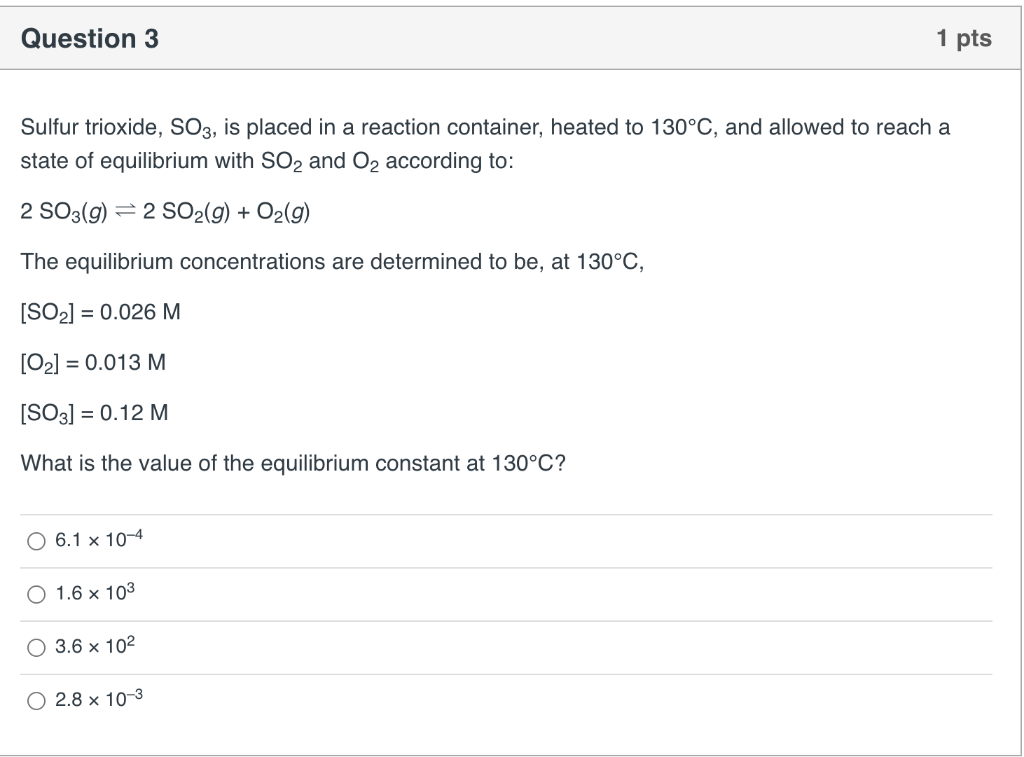Click the answer label text 6.1 × 10⁻⁴
Screen dimensions: 1024x757
coord(99,540)
